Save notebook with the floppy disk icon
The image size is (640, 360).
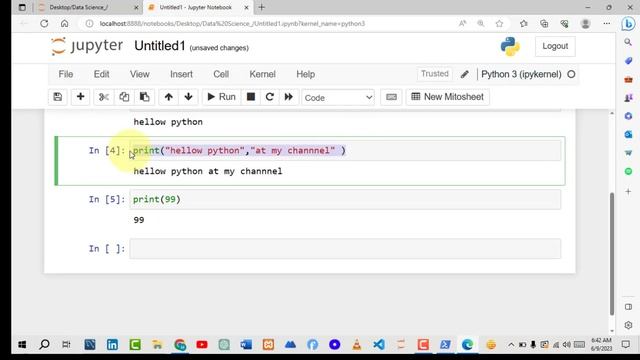58,97
